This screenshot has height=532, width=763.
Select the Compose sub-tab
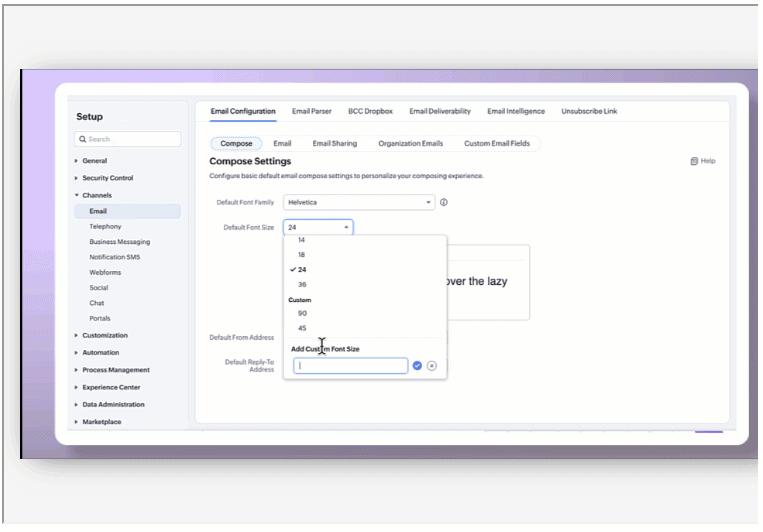(236, 144)
